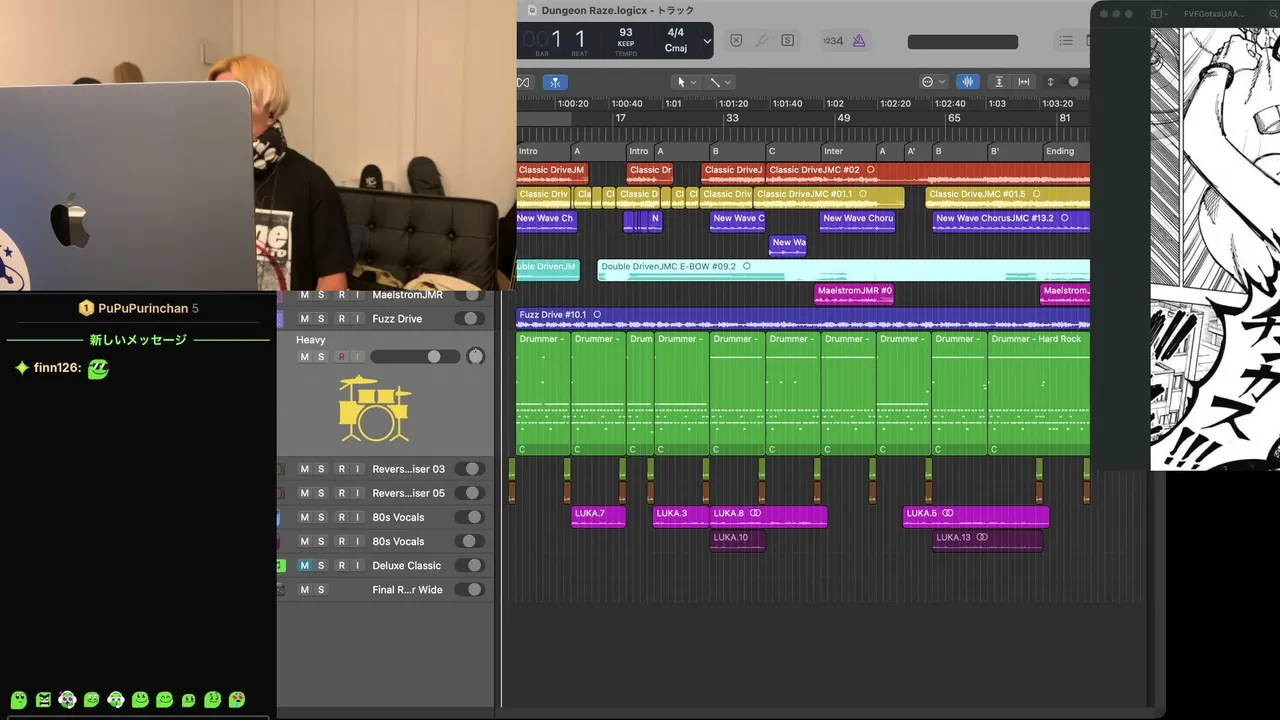Click the second 80s Vocals track icon
The width and height of the screenshot is (1280, 720).
pyautogui.click(x=280, y=541)
